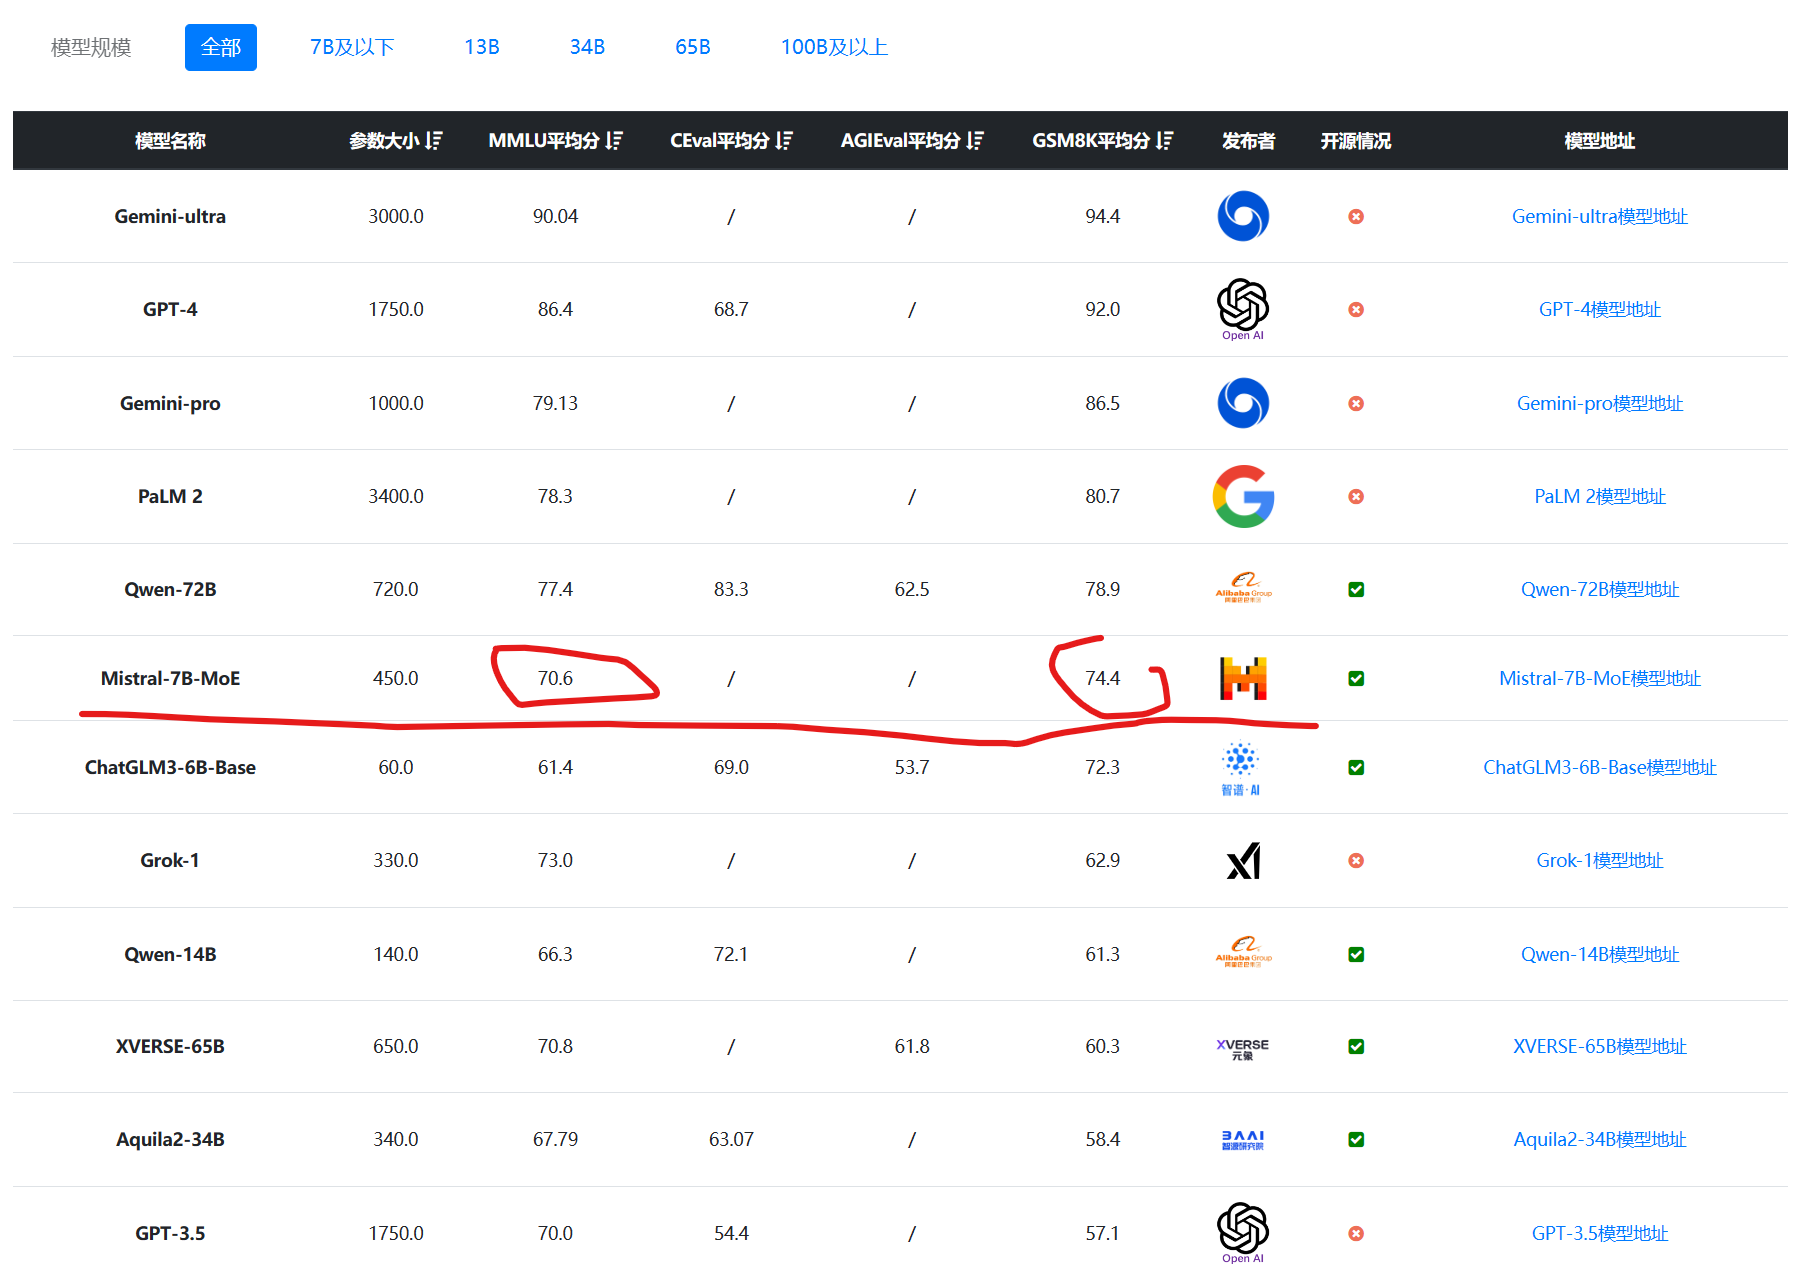
Task: Click closed-source red icon for Gemini-pro
Action: [1356, 403]
